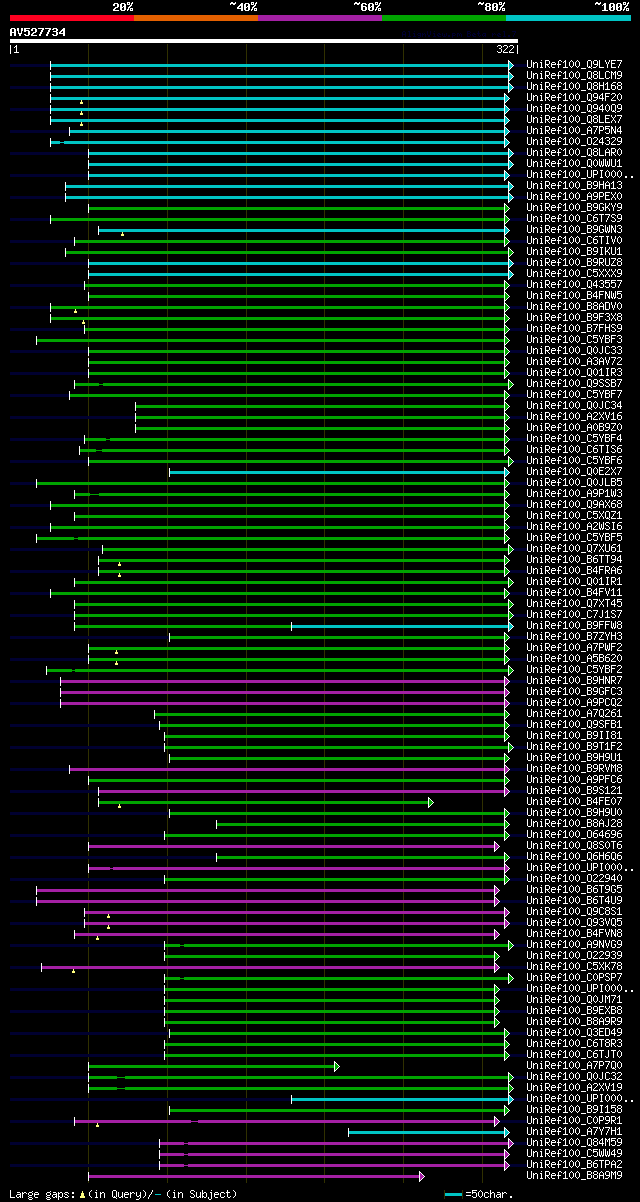Select the query label AV527734

click(38, 32)
